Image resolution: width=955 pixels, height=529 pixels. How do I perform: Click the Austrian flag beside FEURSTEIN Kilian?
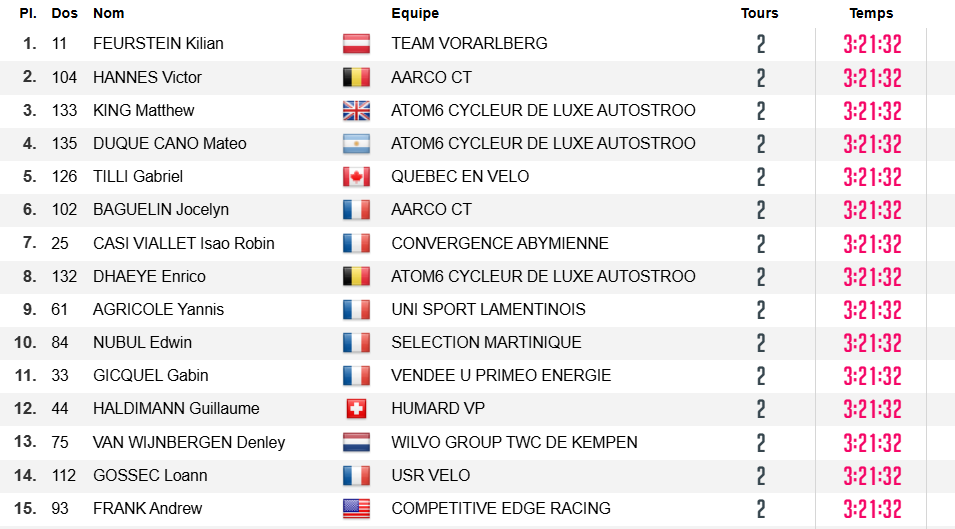tap(356, 44)
